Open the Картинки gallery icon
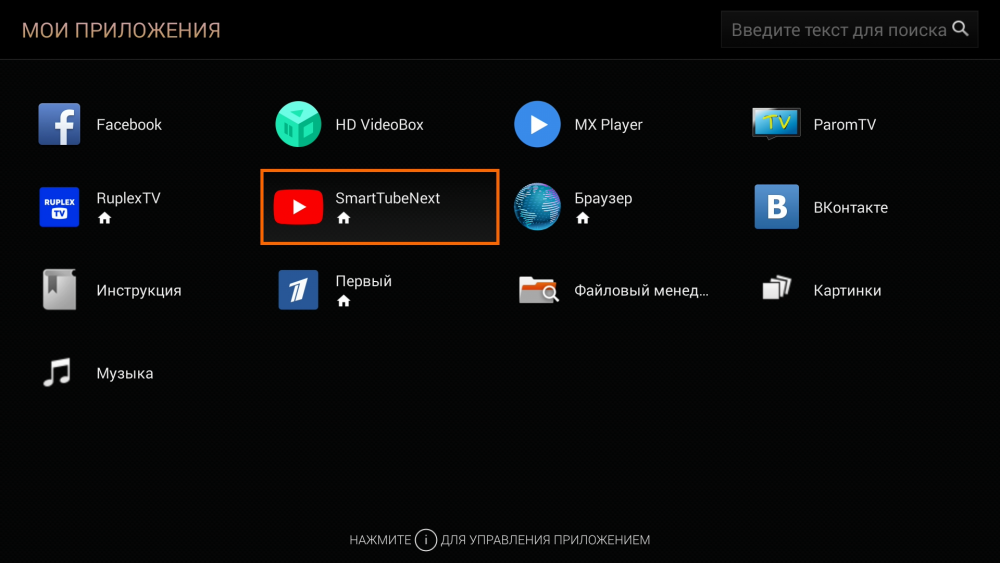The image size is (1000, 563). (x=776, y=290)
